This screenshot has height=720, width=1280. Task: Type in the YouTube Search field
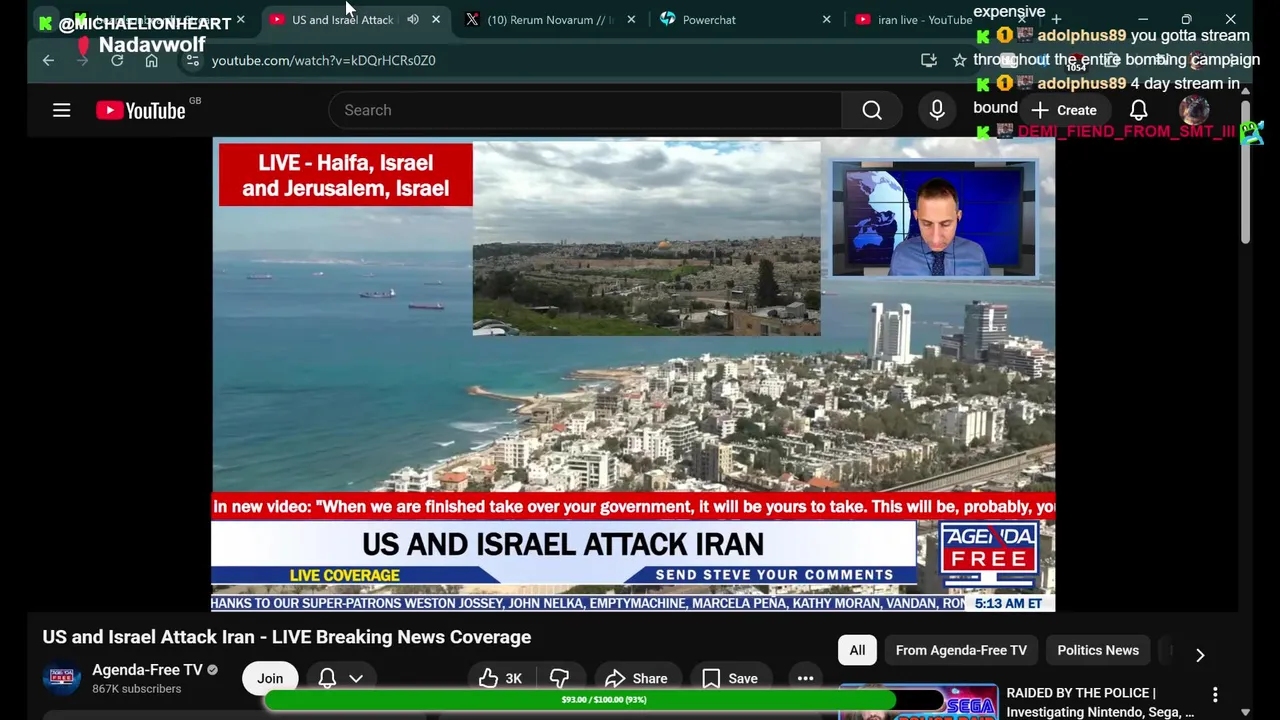(x=585, y=110)
